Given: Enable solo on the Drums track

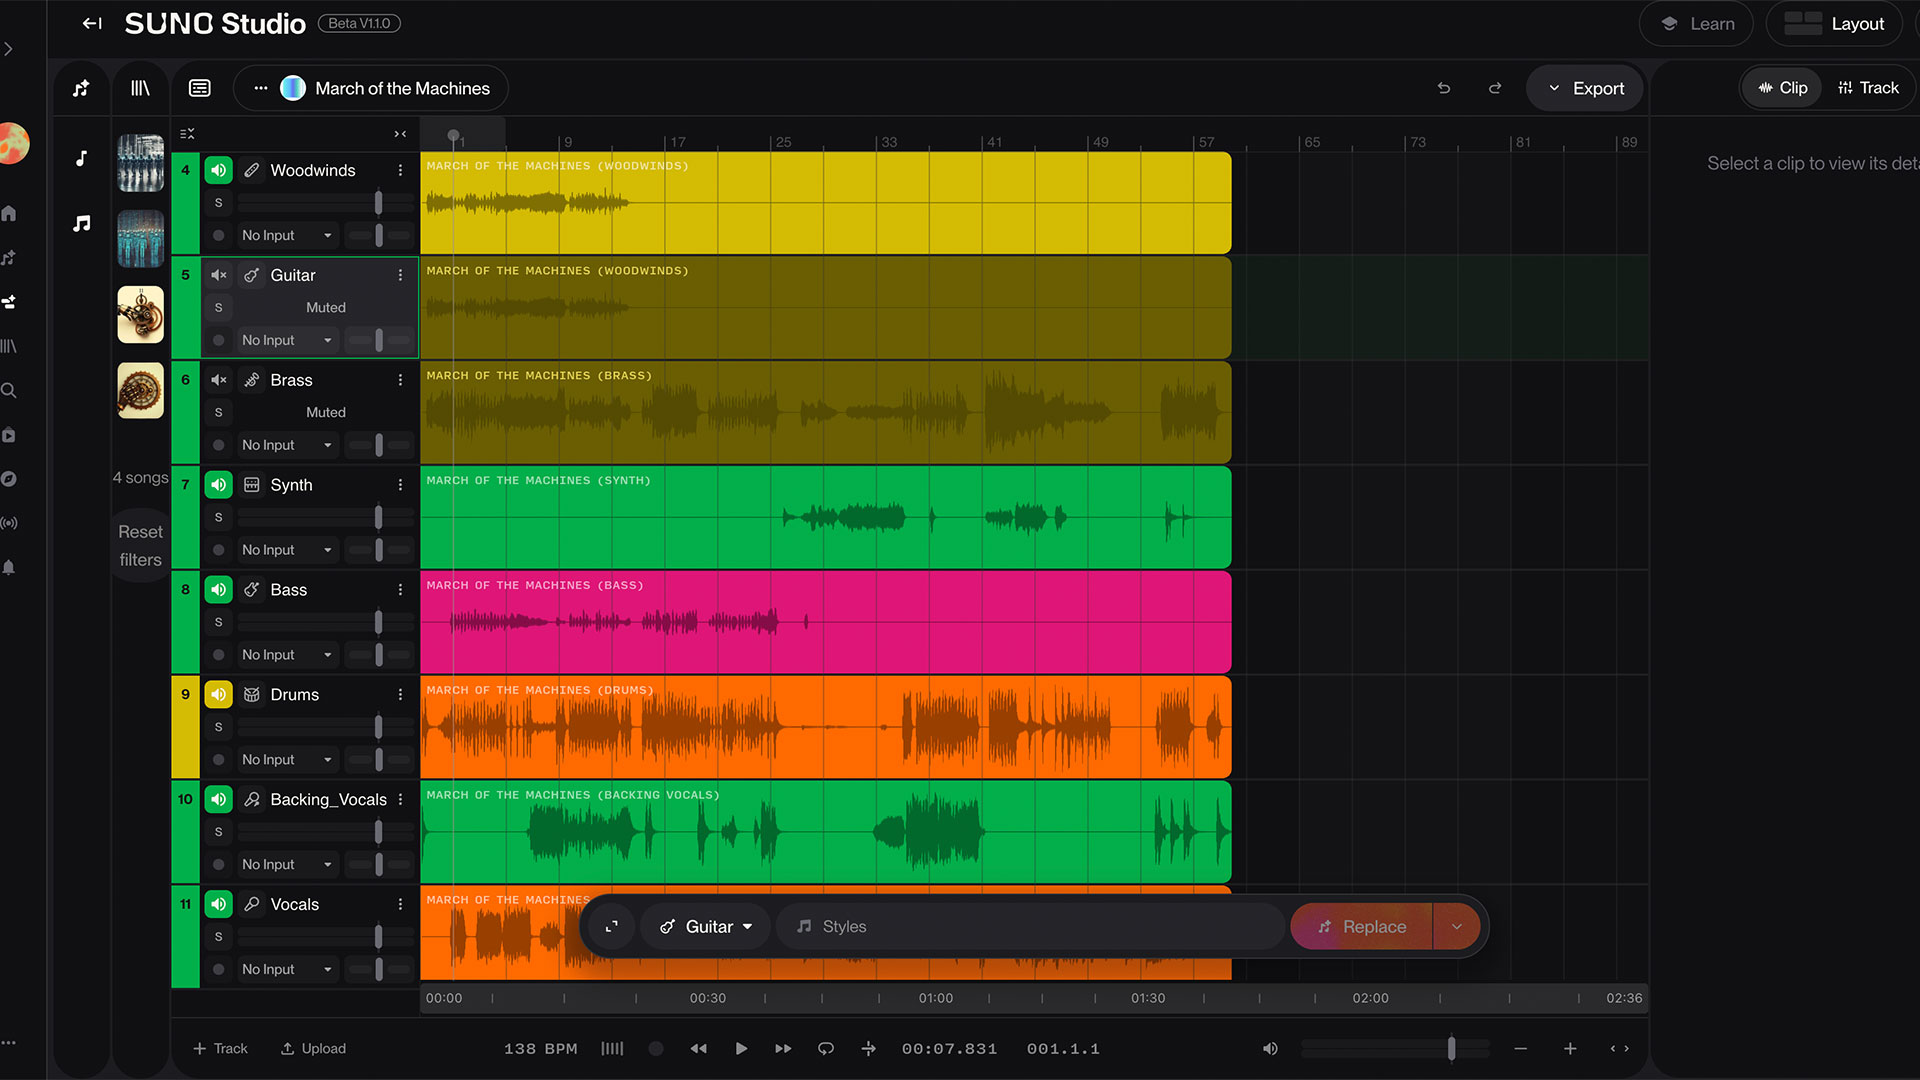Looking at the screenshot, I should click(x=218, y=727).
